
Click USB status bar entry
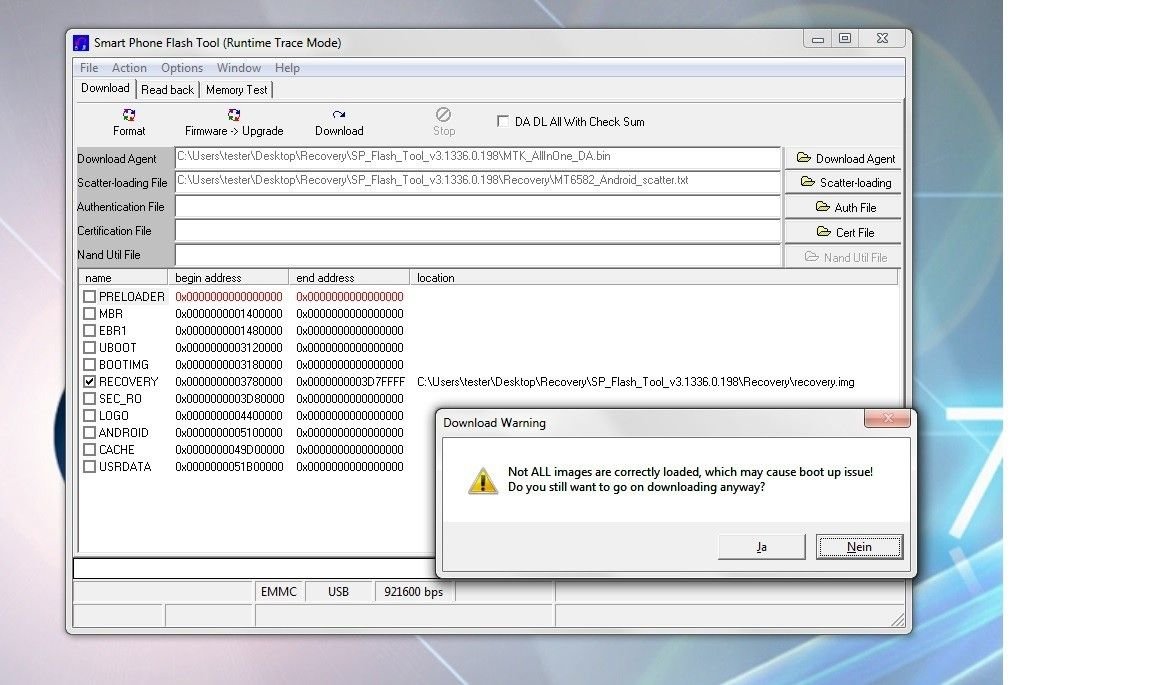point(339,592)
